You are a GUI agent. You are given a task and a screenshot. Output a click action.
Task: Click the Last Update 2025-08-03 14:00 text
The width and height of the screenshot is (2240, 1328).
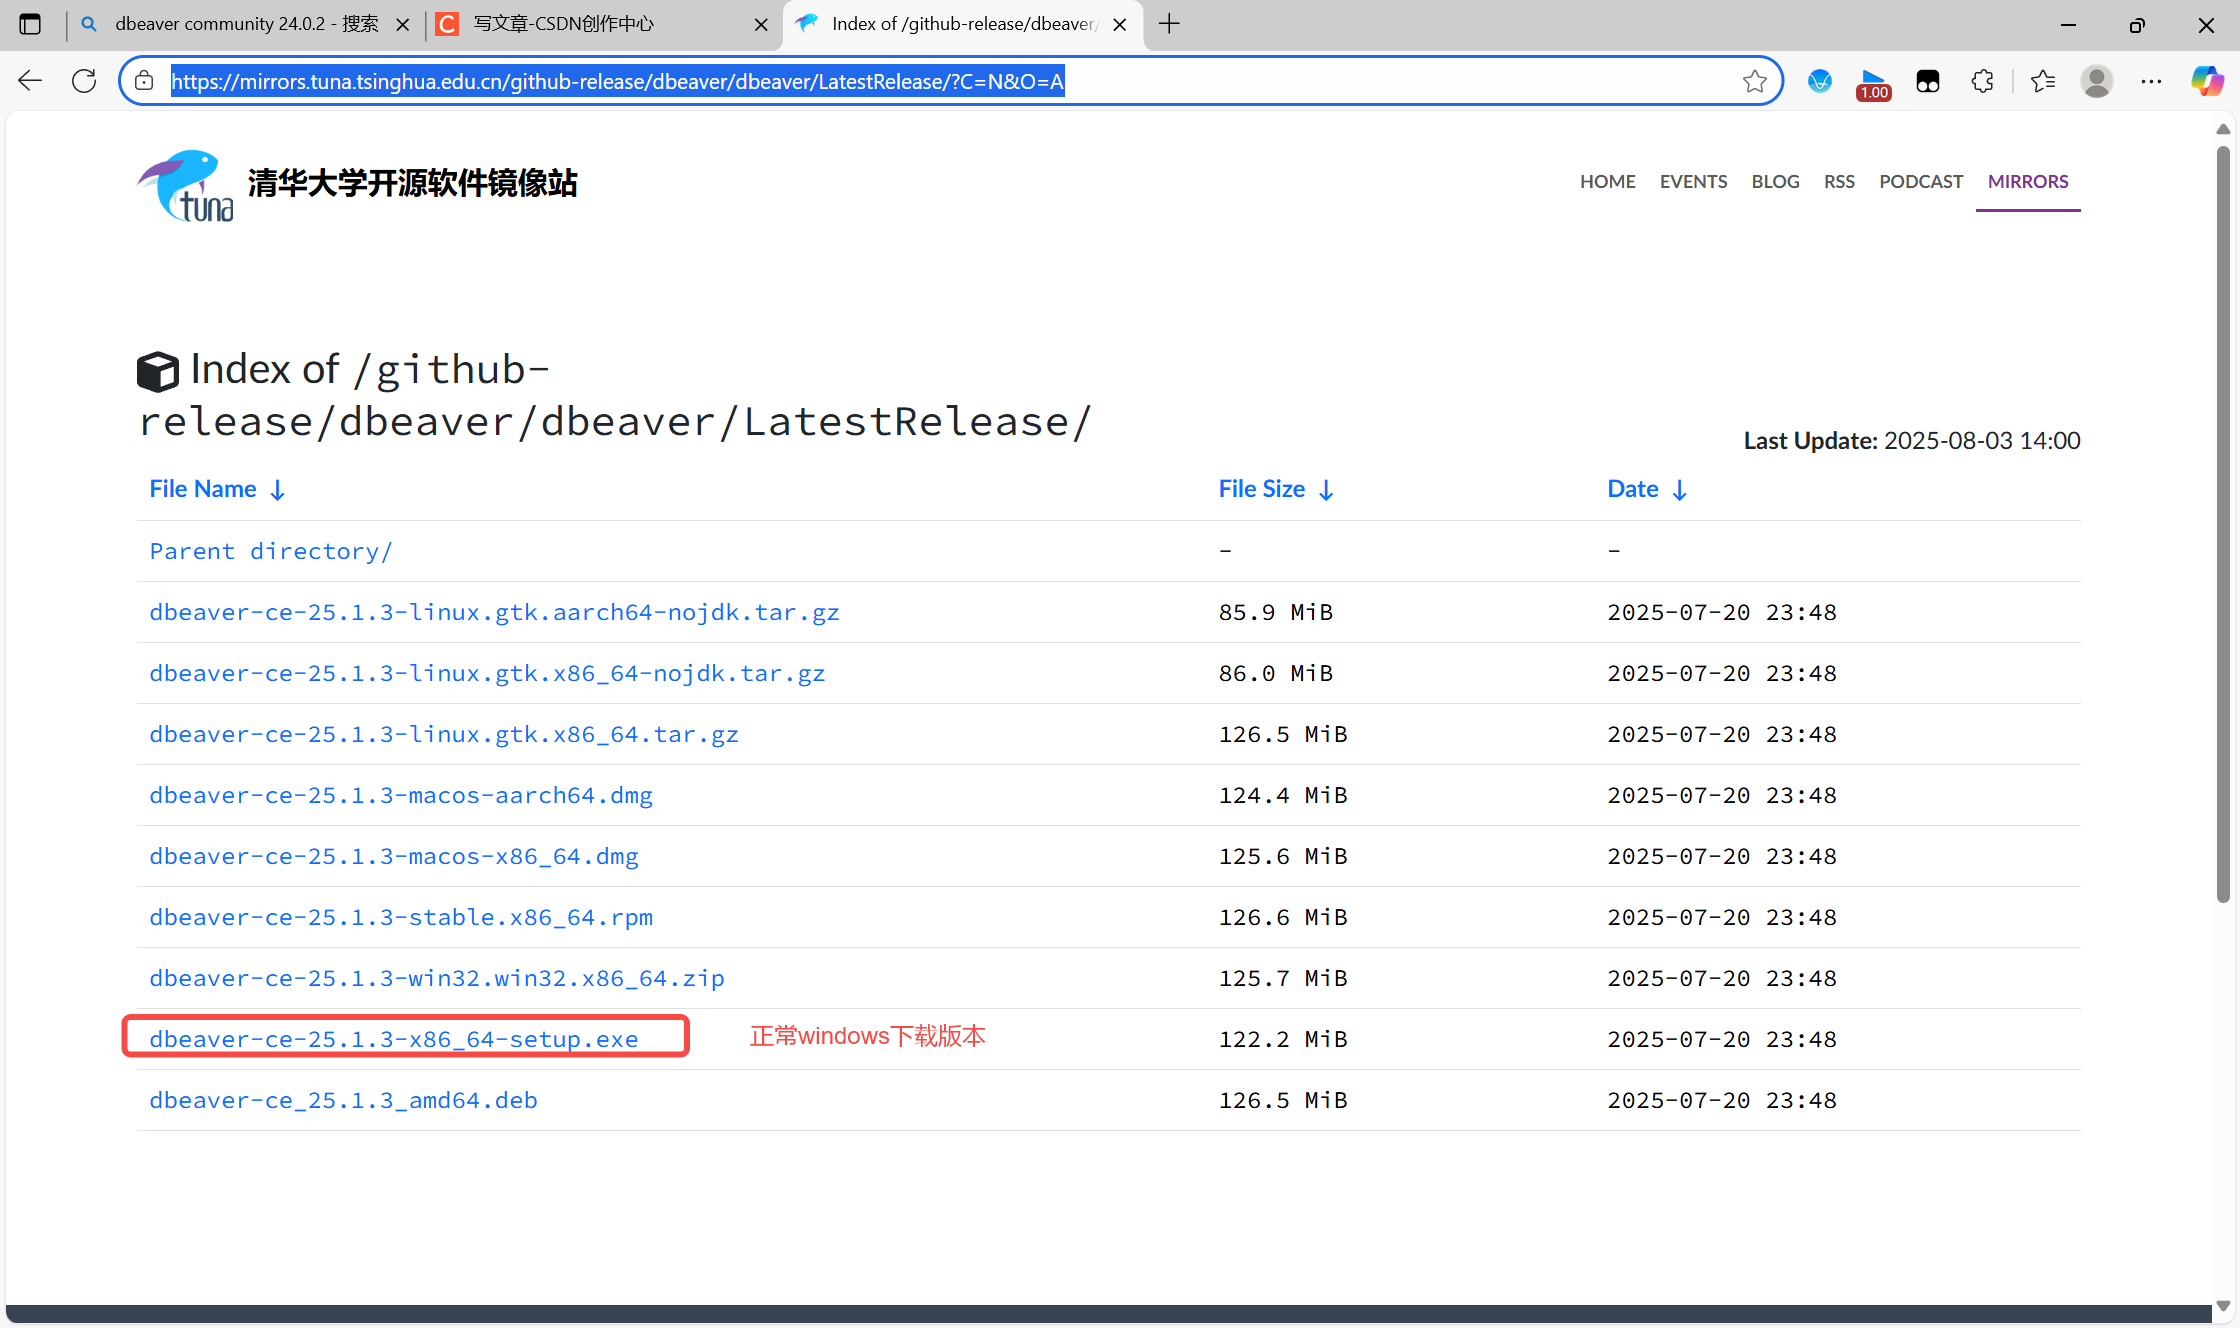point(1912,440)
